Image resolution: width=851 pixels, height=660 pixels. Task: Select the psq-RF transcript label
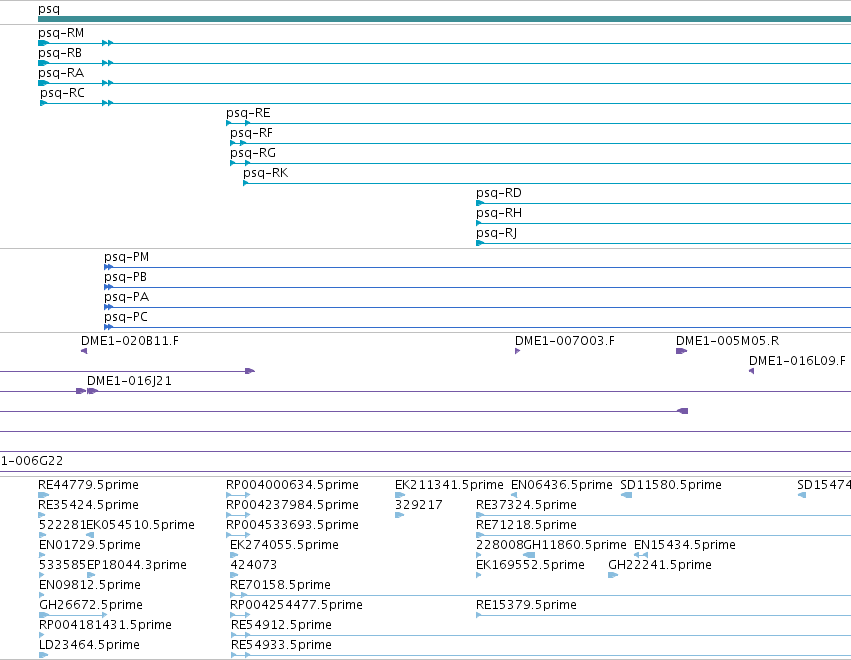tap(251, 133)
